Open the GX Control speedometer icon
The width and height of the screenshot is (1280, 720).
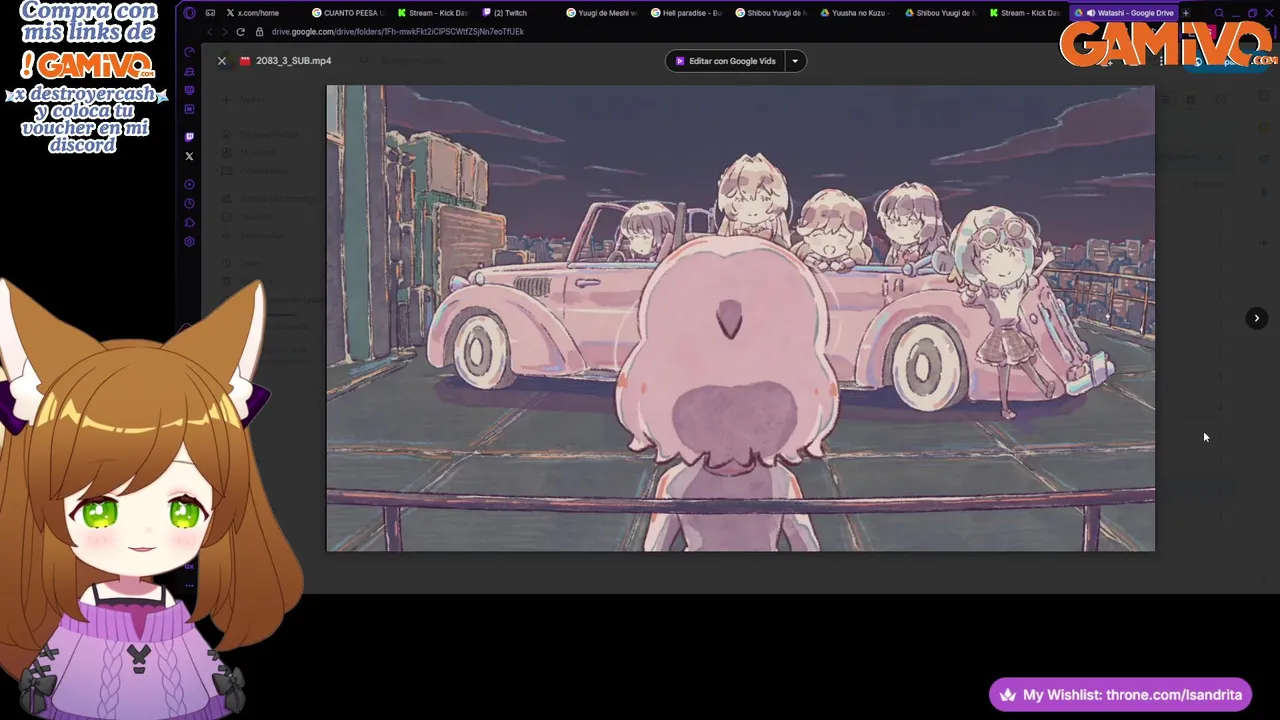[189, 52]
